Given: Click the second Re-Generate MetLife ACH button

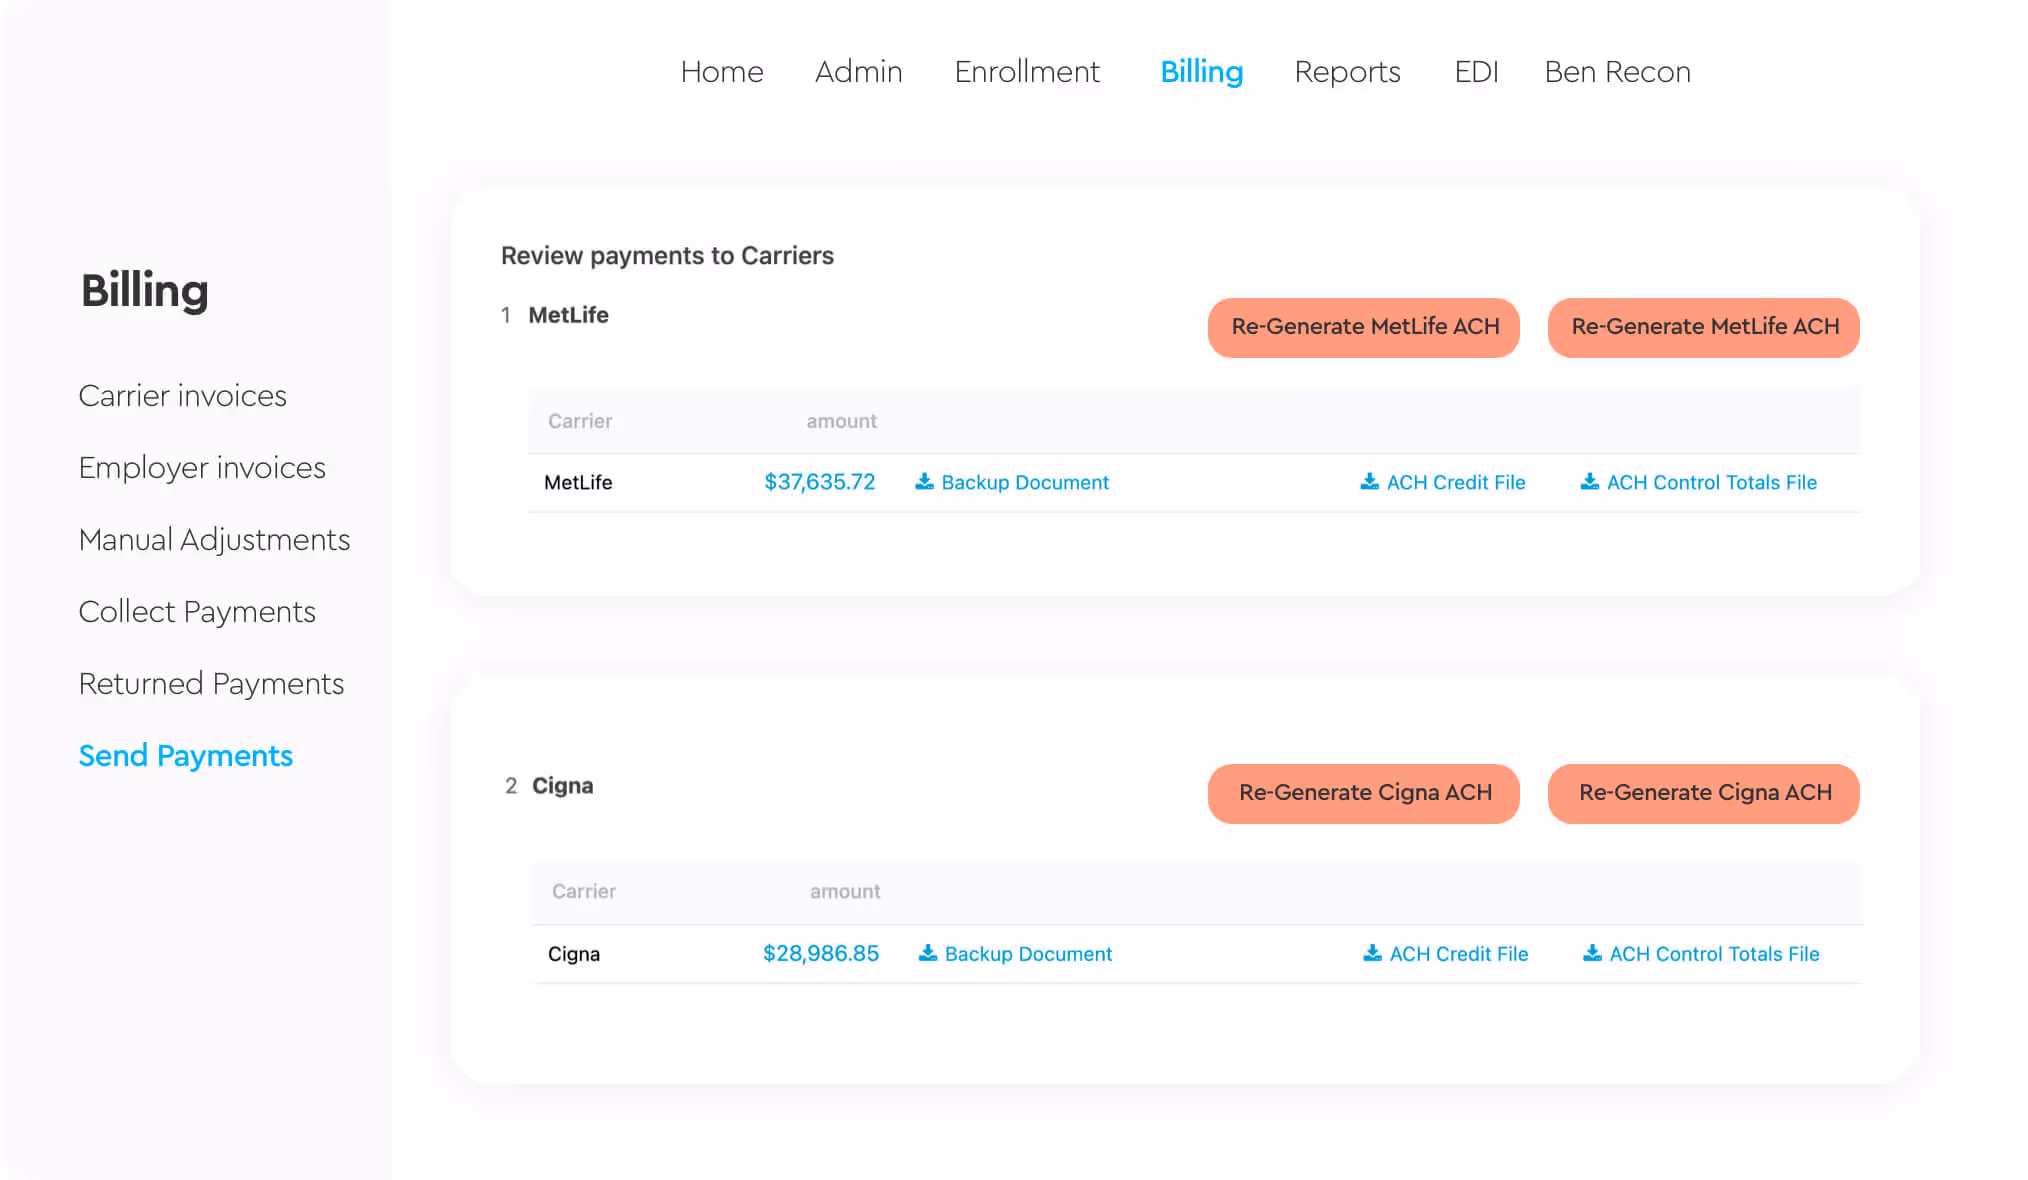Looking at the screenshot, I should [1704, 327].
